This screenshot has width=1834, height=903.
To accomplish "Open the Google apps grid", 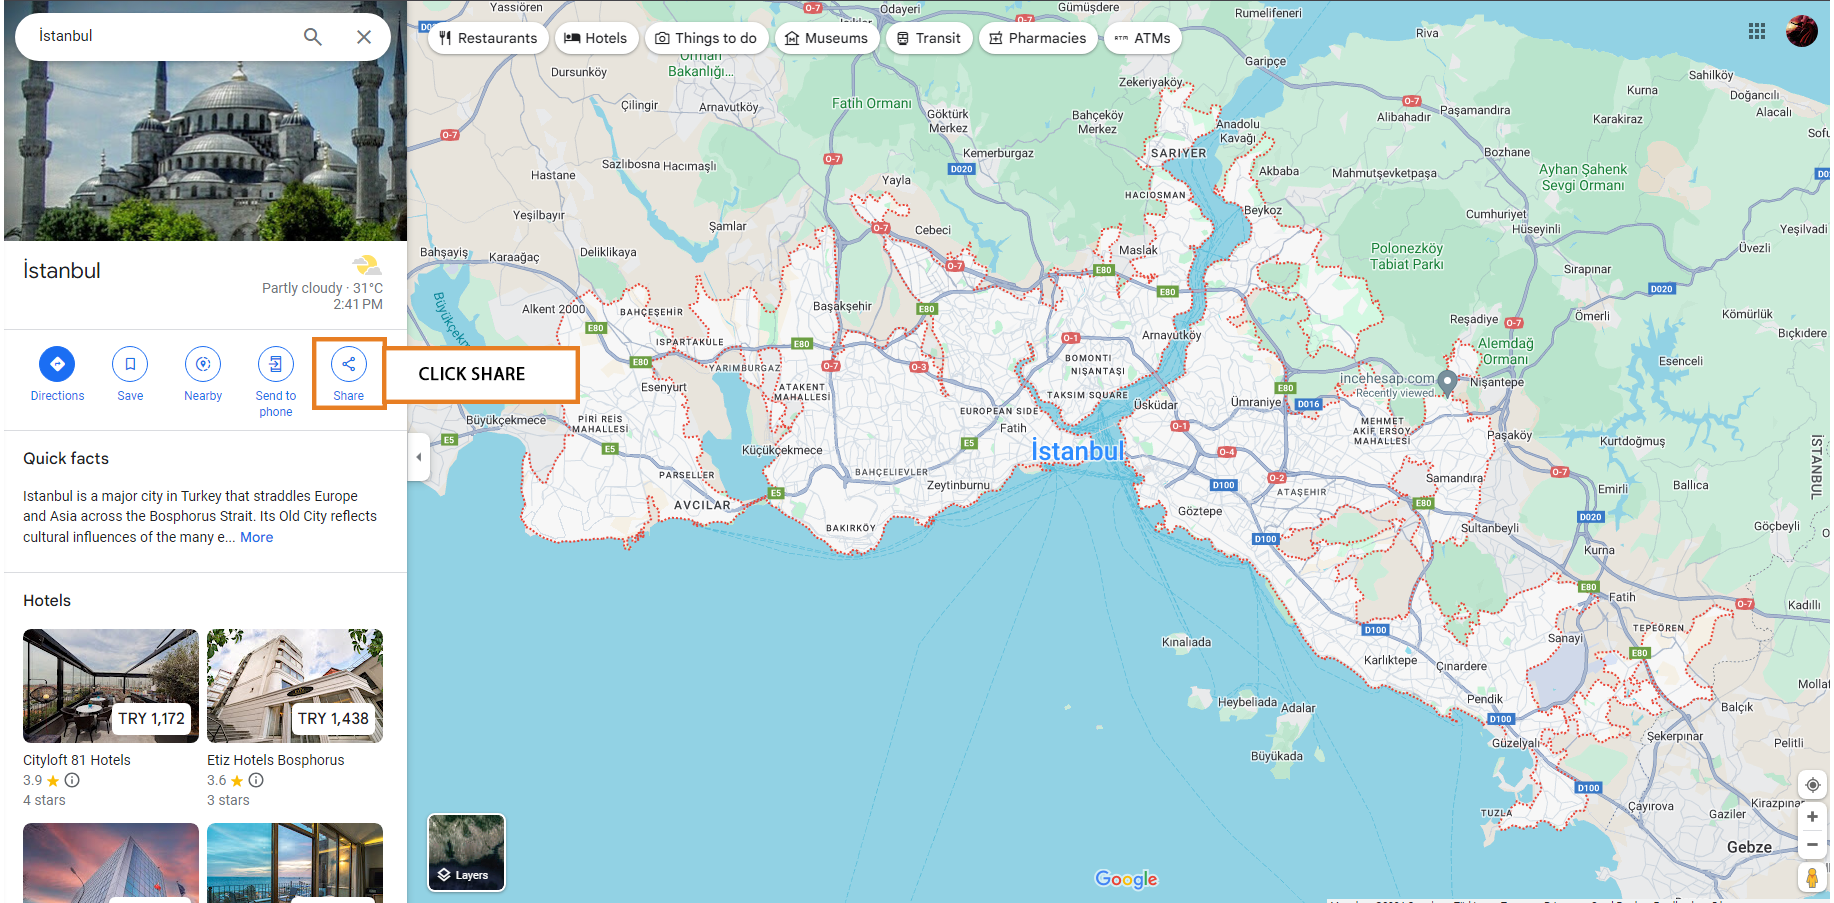I will (x=1757, y=31).
